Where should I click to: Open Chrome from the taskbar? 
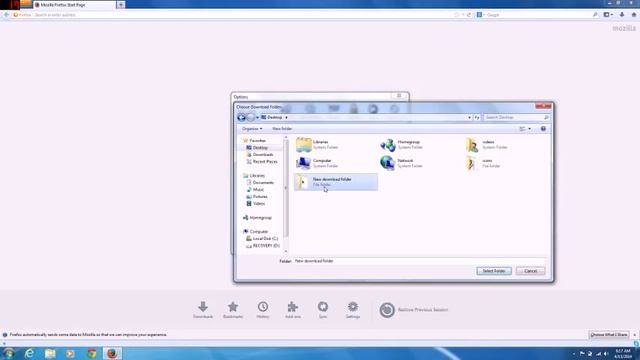91,353
